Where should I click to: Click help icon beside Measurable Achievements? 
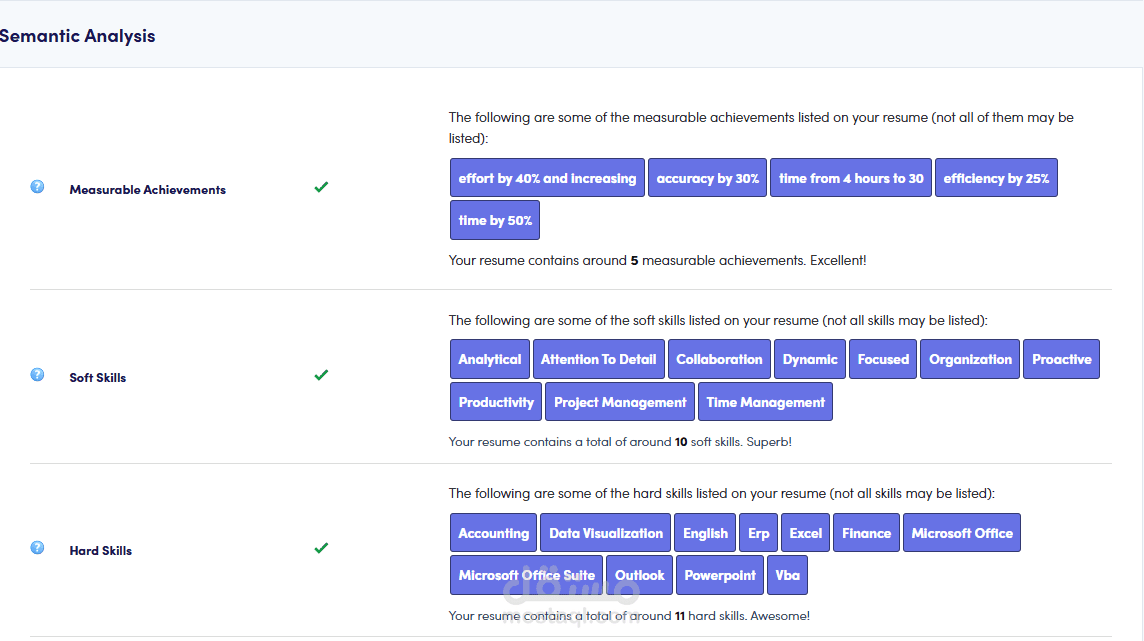[x=37, y=187]
